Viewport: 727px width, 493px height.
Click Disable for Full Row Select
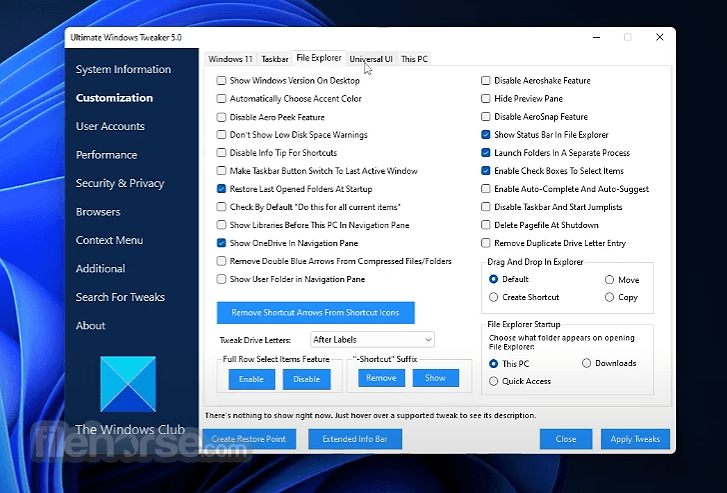(x=306, y=379)
